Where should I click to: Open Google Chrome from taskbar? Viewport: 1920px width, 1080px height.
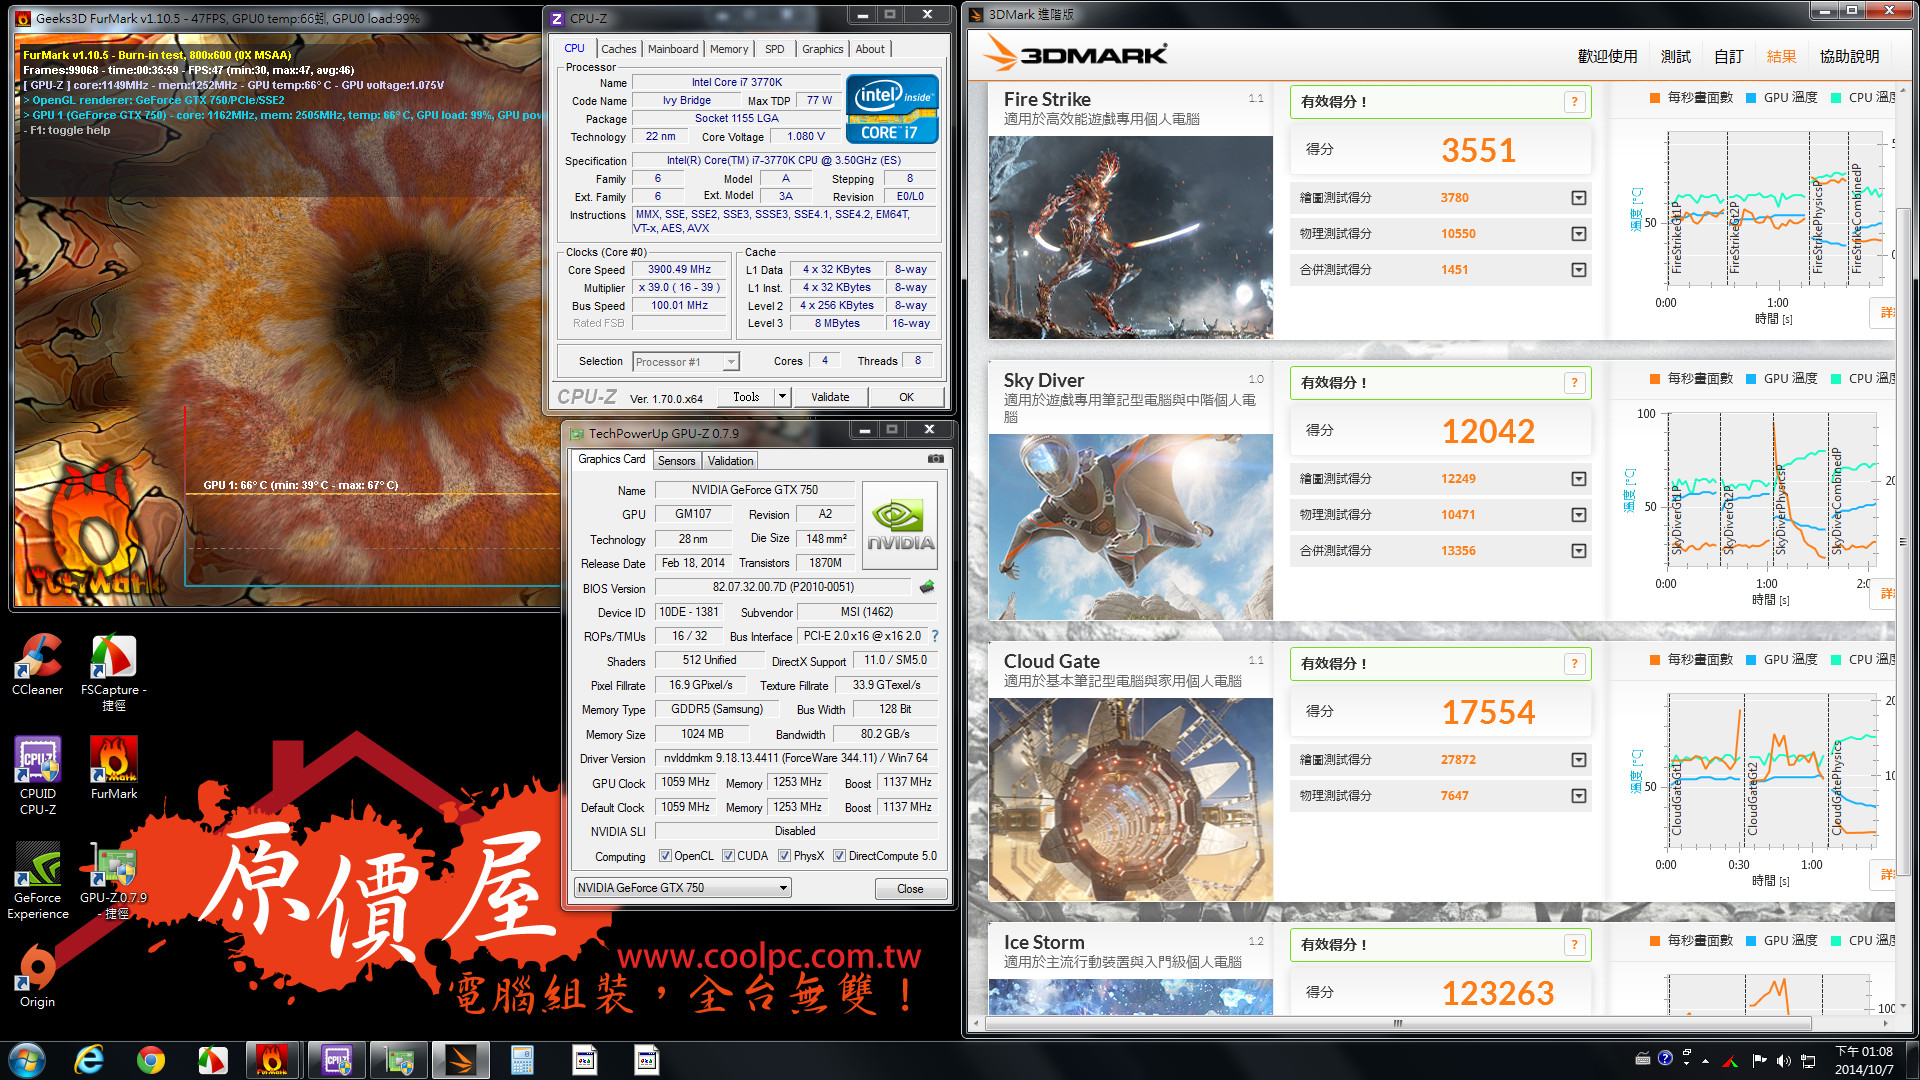point(151,1060)
